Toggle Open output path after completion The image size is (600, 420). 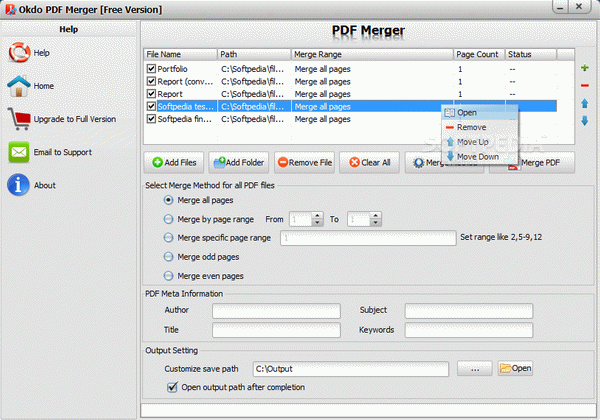[x=172, y=387]
